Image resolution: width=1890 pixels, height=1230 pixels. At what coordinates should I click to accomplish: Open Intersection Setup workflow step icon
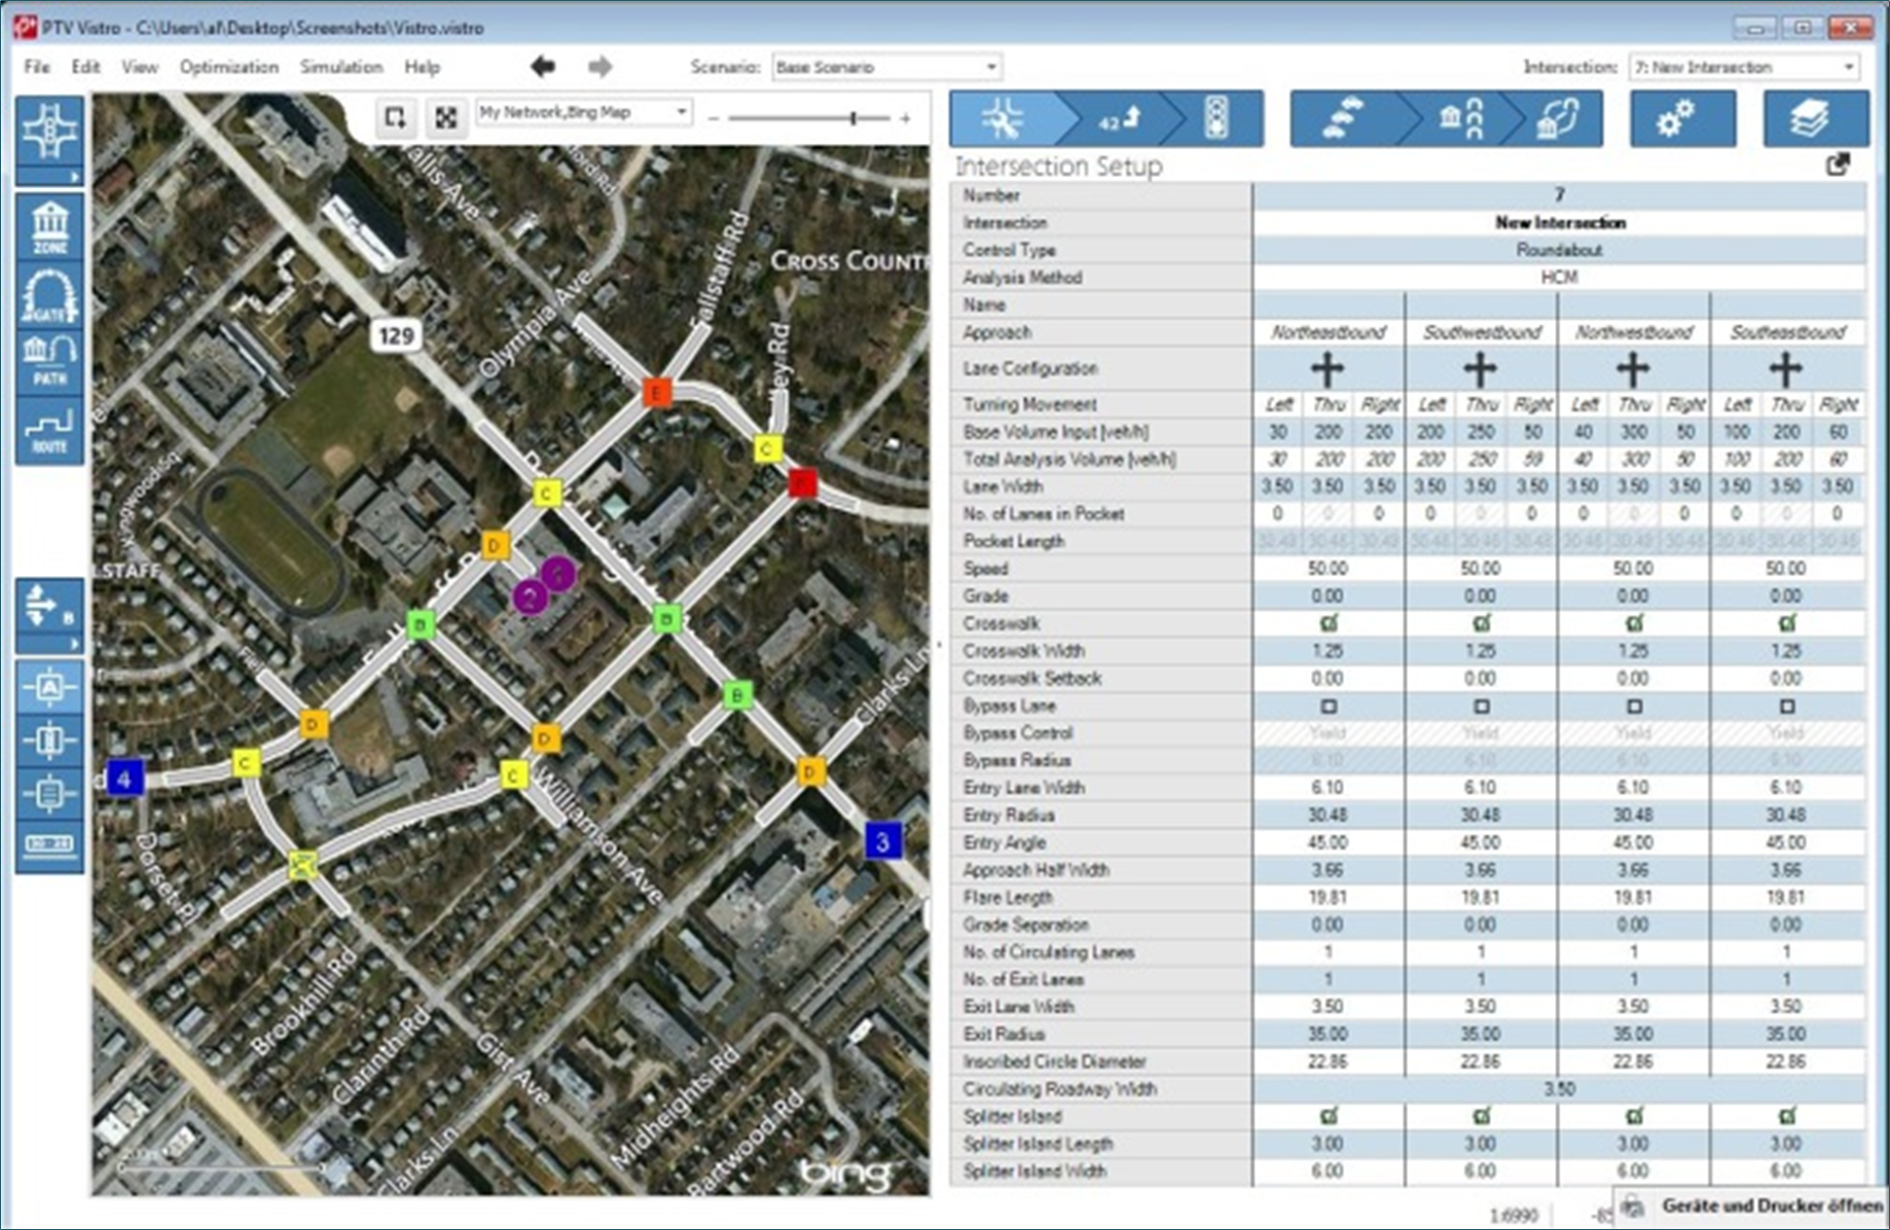[x=1002, y=119]
